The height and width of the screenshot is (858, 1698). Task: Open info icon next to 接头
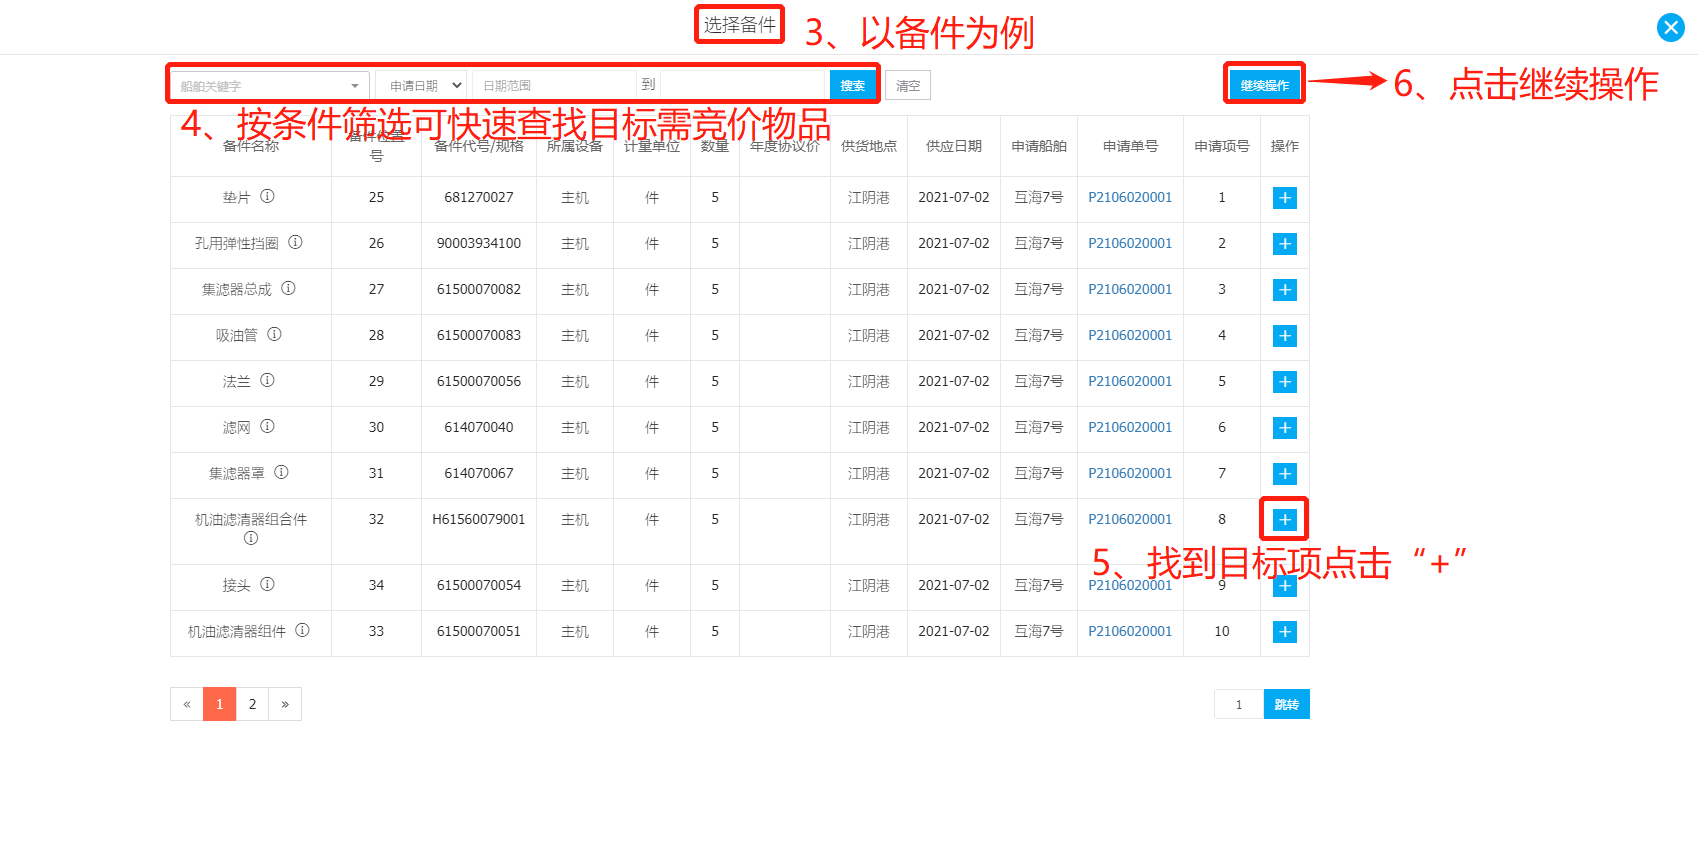(x=267, y=584)
